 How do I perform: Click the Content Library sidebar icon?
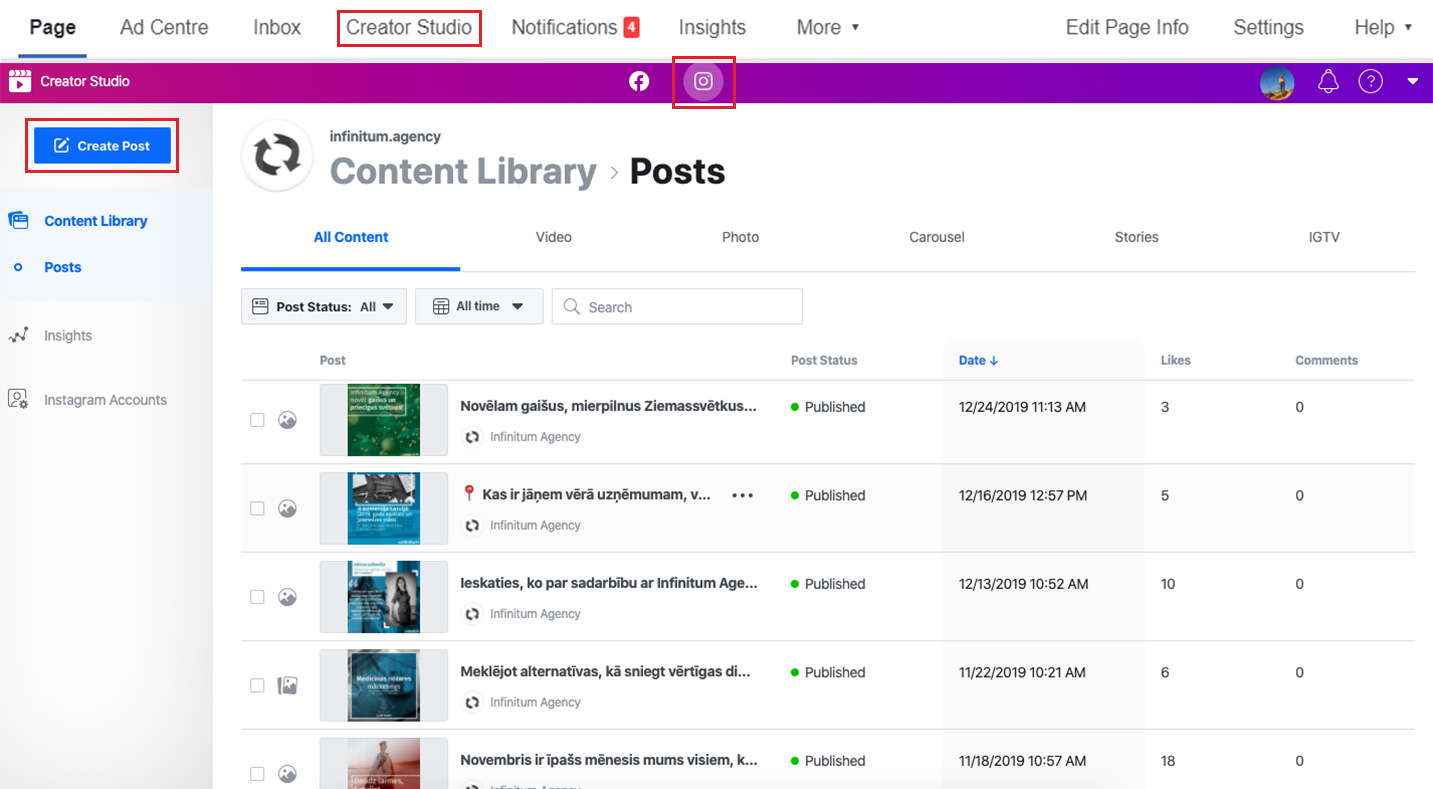click(18, 220)
